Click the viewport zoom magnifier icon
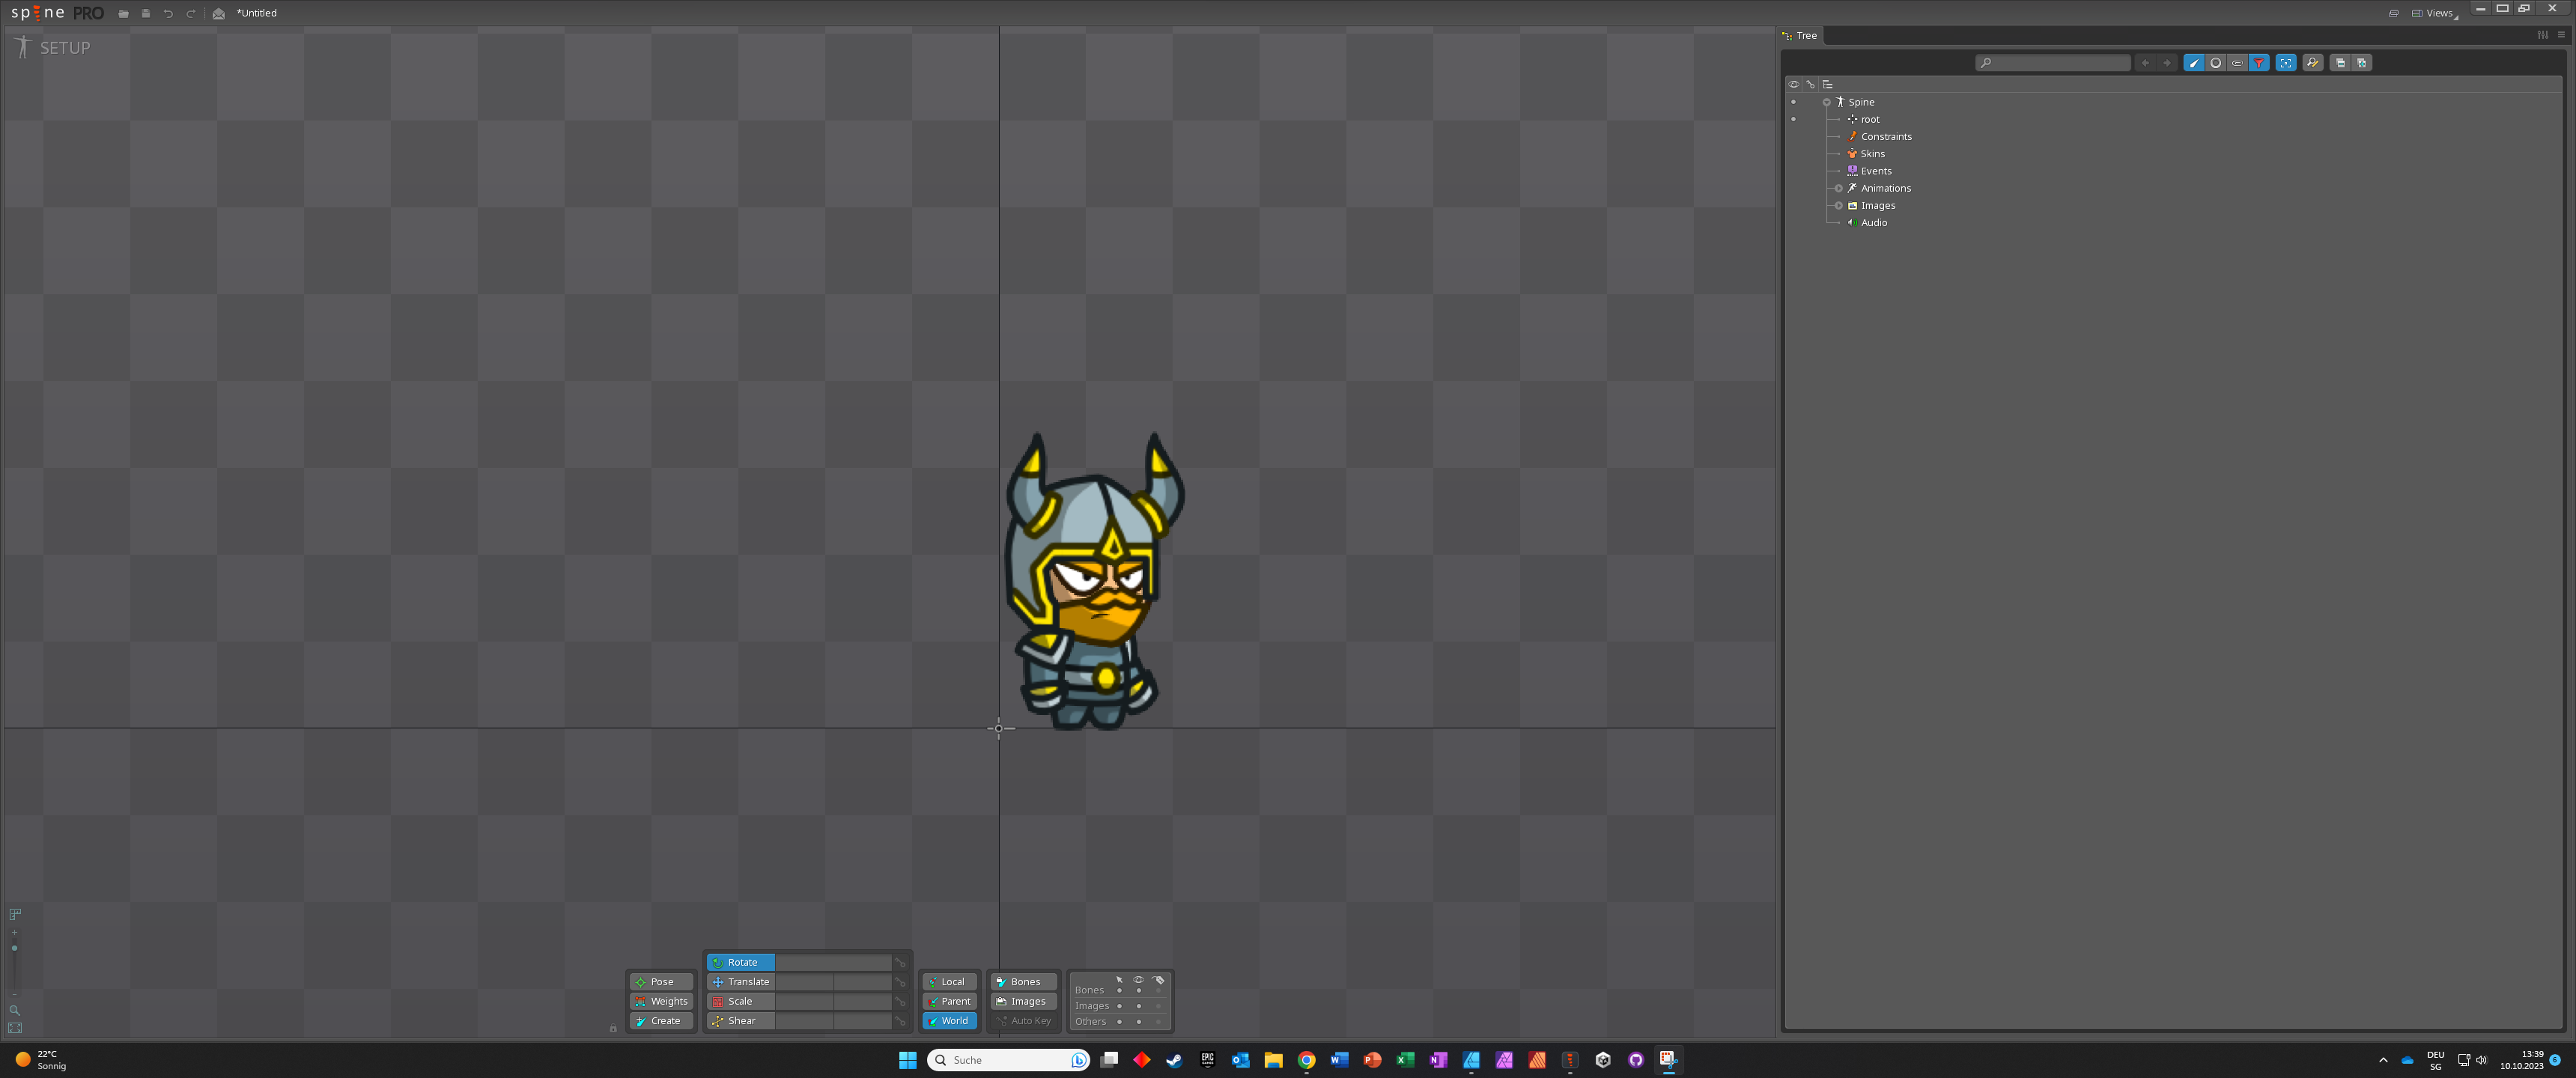The image size is (2576, 1078). coord(14,1010)
